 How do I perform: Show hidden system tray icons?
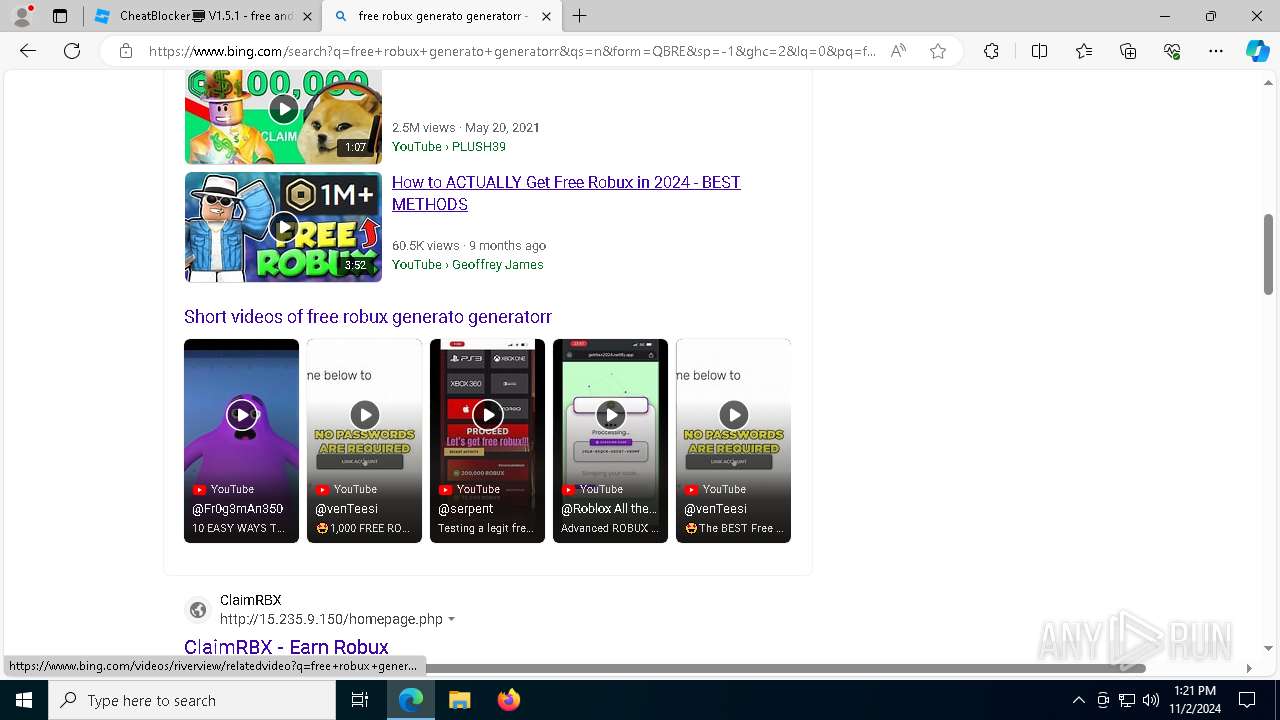tap(1078, 700)
